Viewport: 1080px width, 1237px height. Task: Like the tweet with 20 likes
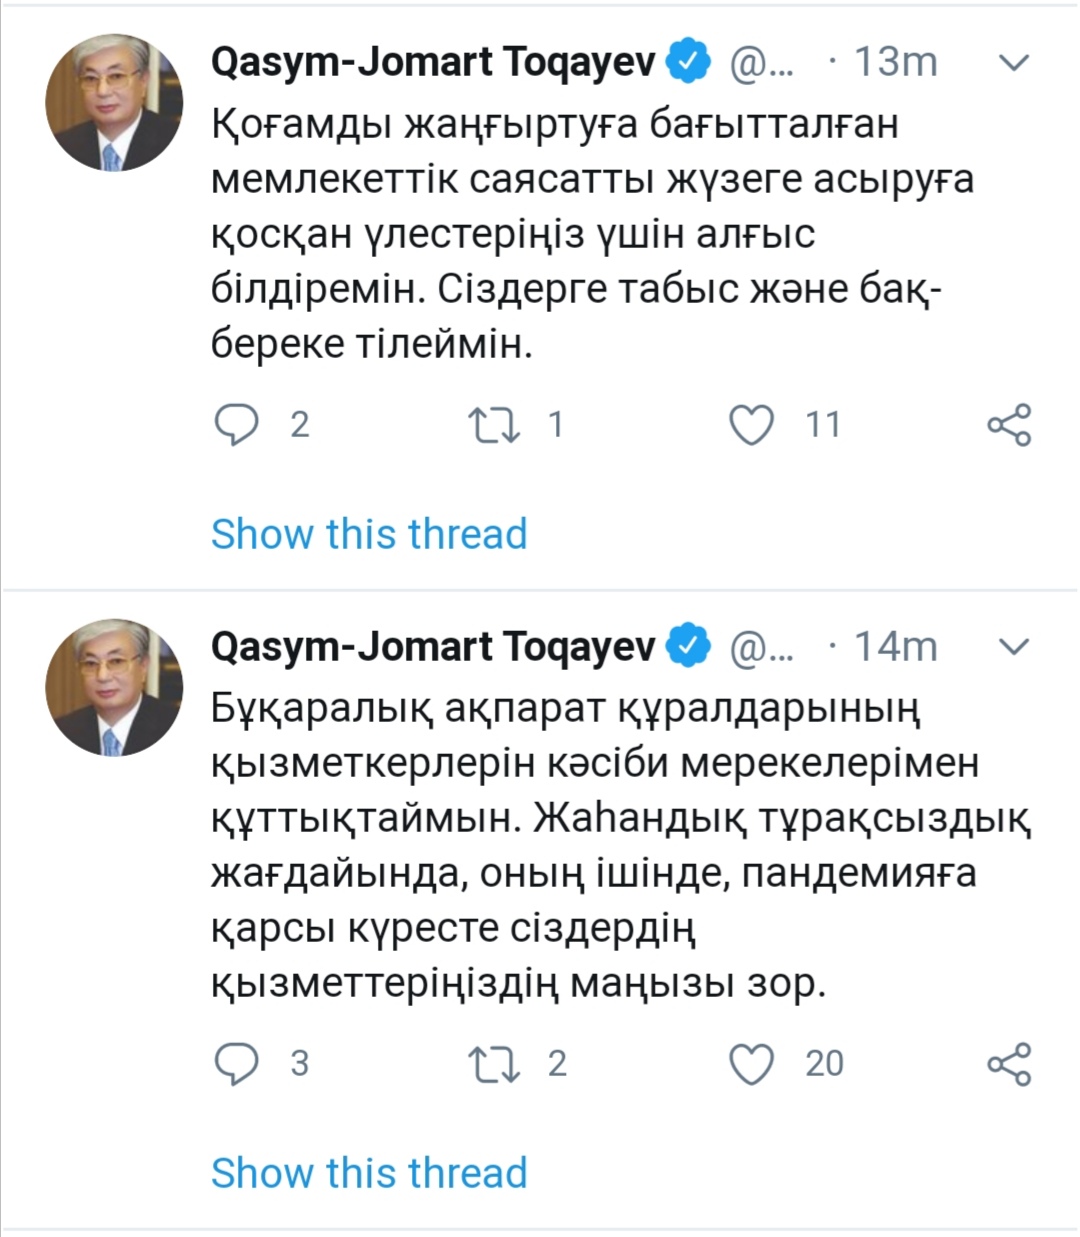(751, 1064)
